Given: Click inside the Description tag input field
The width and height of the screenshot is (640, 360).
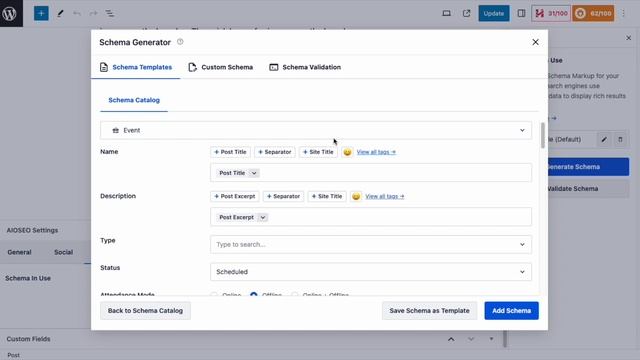Looking at the screenshot, I should point(371,218).
